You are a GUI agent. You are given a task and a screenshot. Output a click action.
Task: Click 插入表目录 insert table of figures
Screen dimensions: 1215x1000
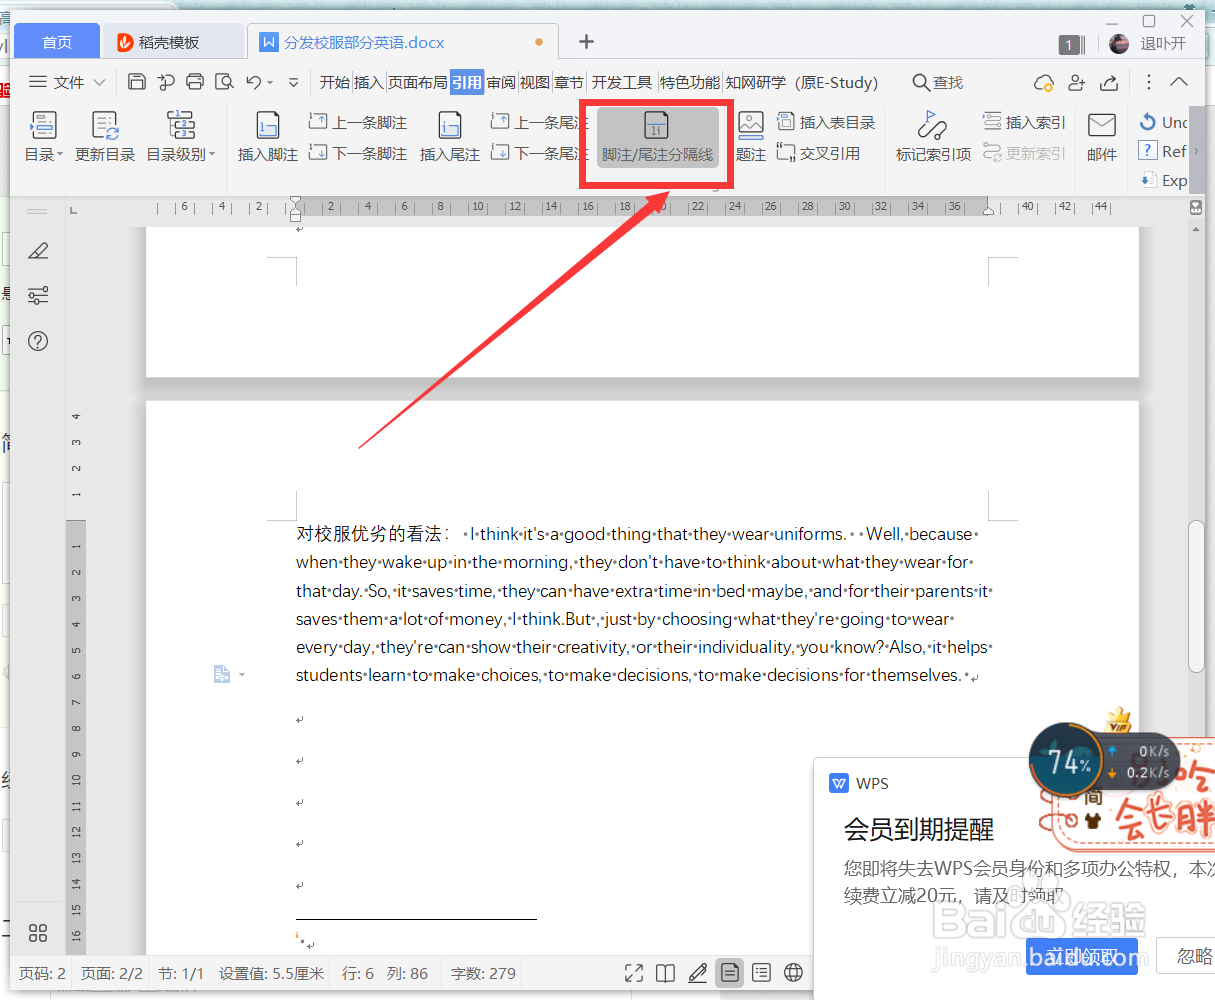click(826, 122)
